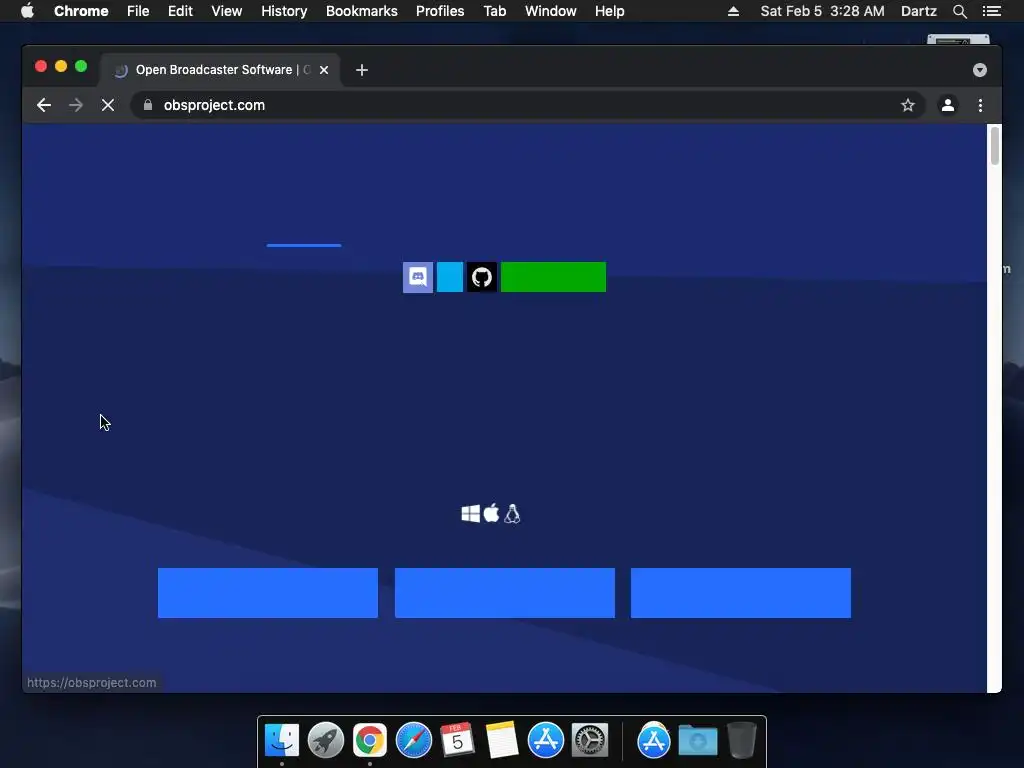Go back to the previous page
Viewport: 1024px width, 768px height.
pyautogui.click(x=44, y=105)
